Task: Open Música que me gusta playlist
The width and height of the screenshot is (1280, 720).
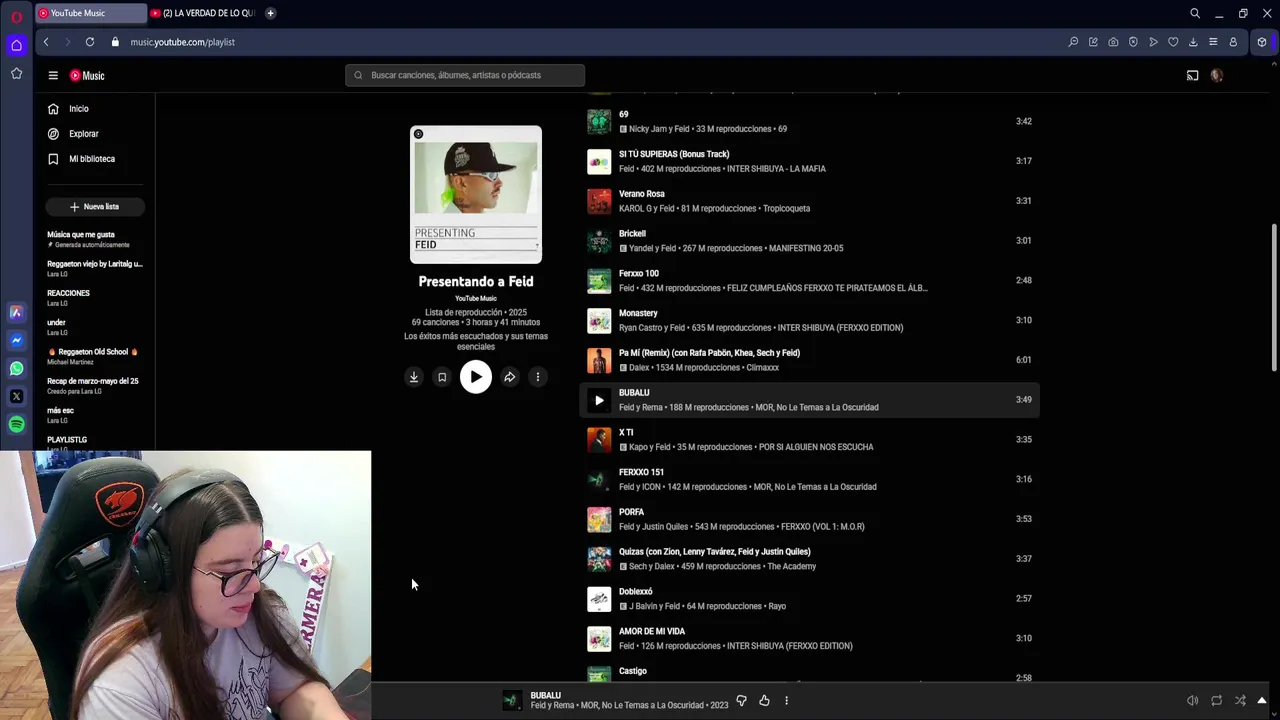Action: [95, 239]
